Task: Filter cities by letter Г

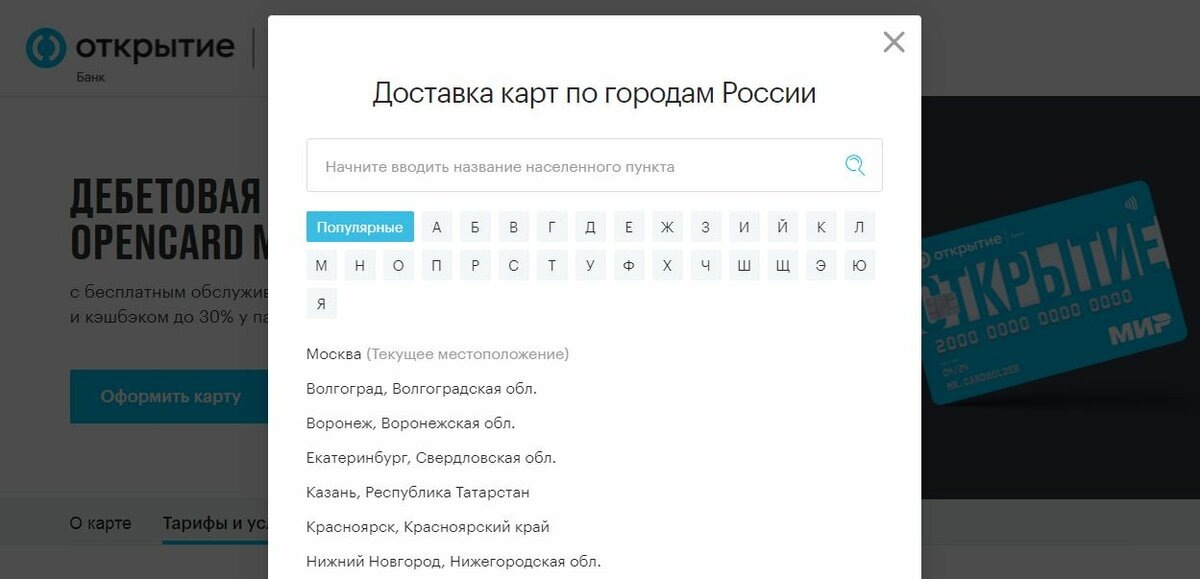Action: coord(552,227)
